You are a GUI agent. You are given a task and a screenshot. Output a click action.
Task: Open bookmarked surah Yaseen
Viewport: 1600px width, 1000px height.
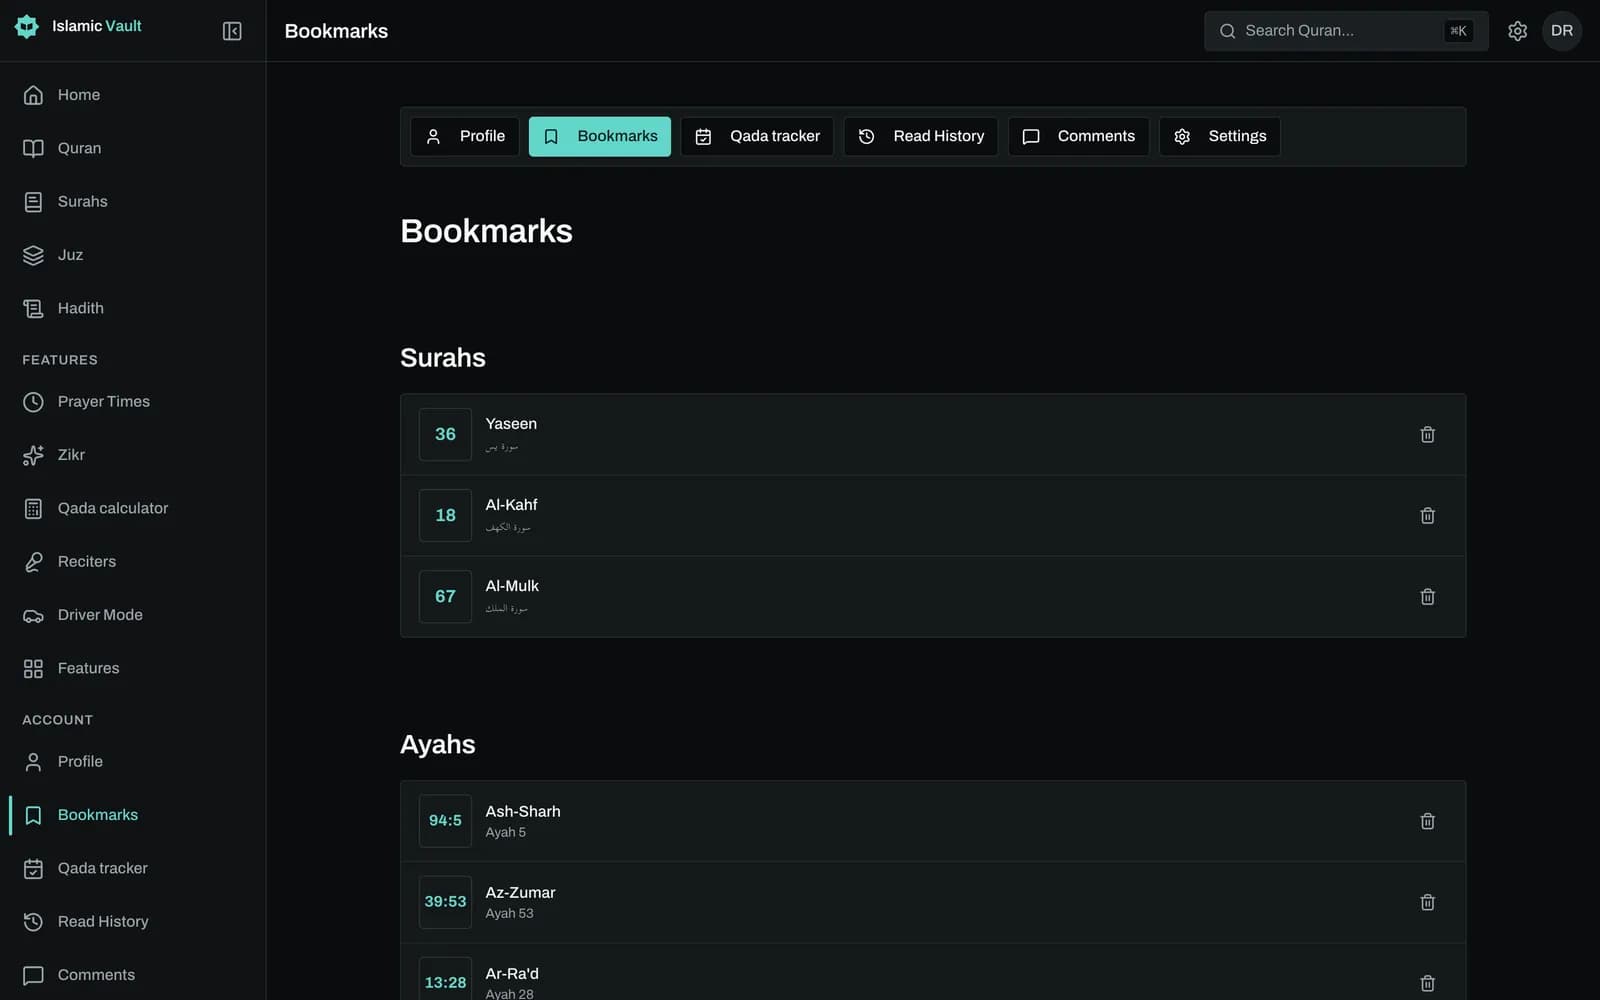[933, 434]
